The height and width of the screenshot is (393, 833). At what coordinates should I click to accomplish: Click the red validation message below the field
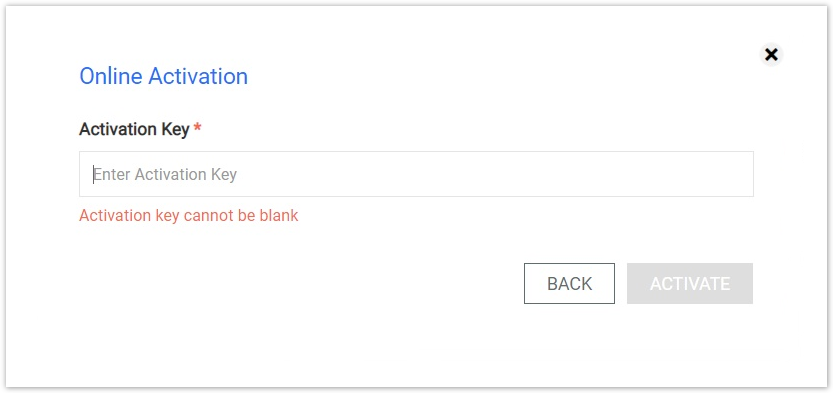[189, 216]
